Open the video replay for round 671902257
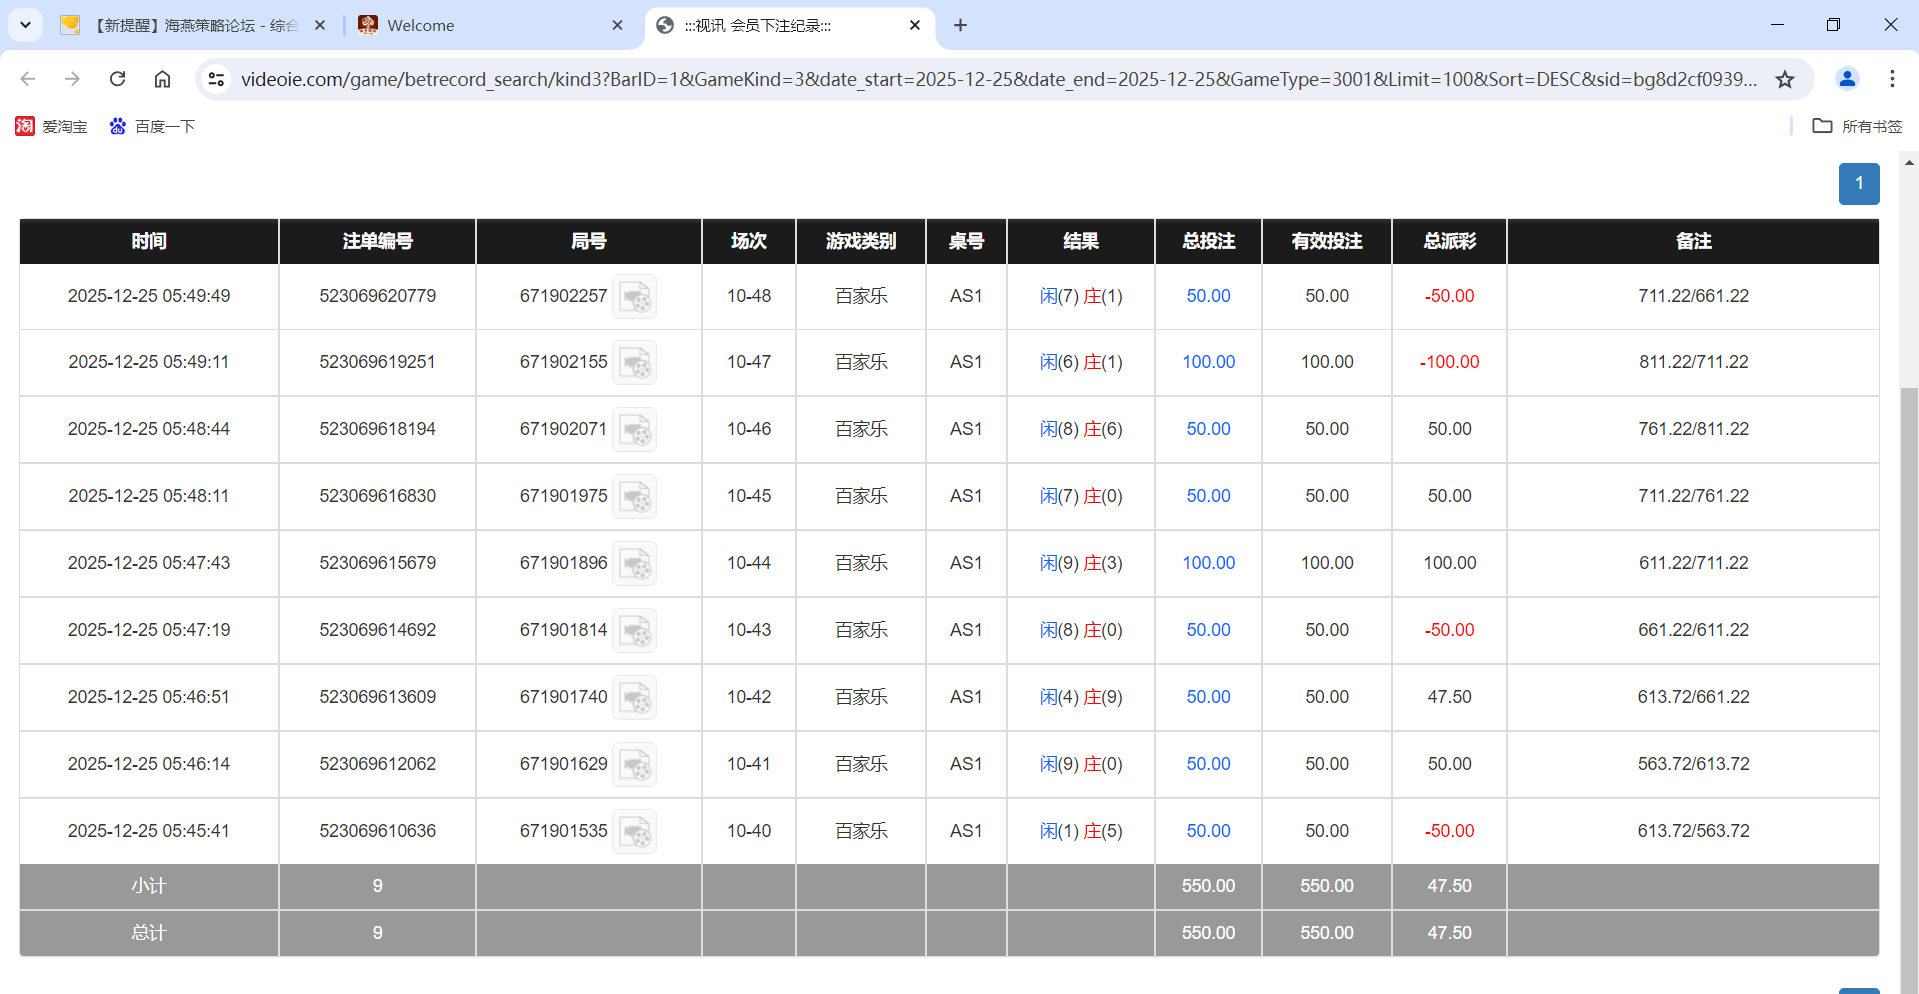1919x994 pixels. (x=635, y=296)
